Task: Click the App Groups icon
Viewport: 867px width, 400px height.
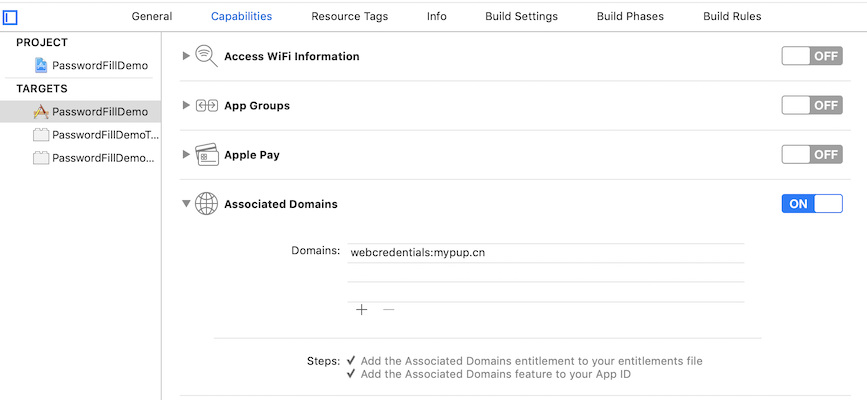Action: (x=207, y=106)
